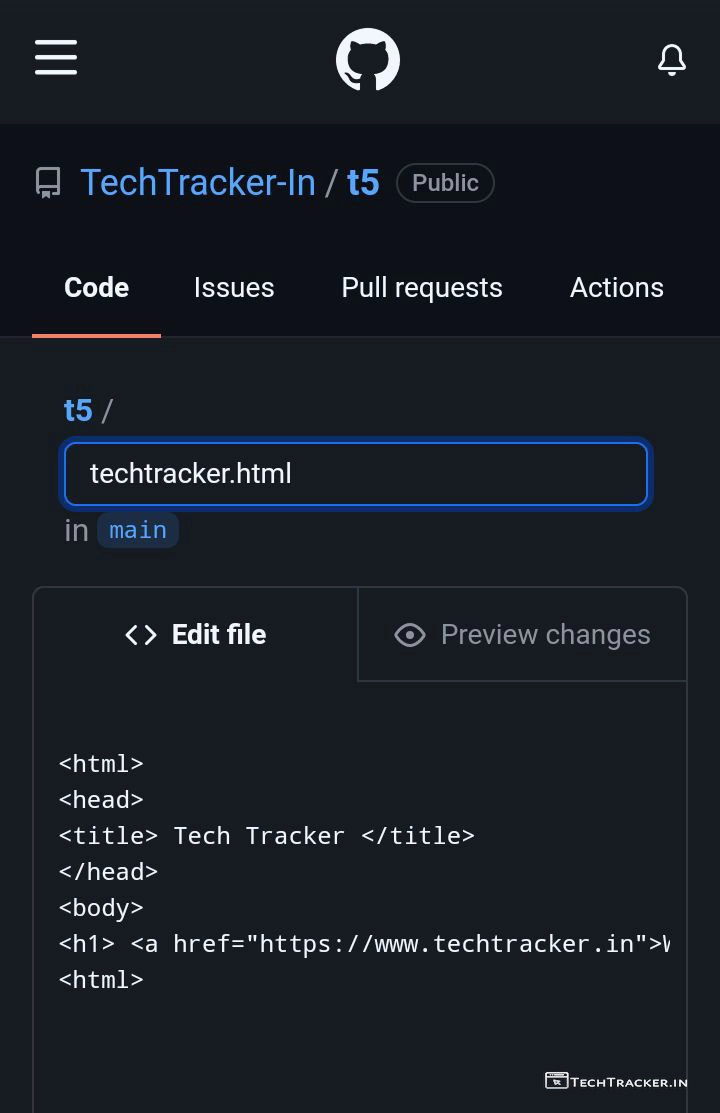Focus the techtracker.html filename field
720x1113 pixels.
356,474
